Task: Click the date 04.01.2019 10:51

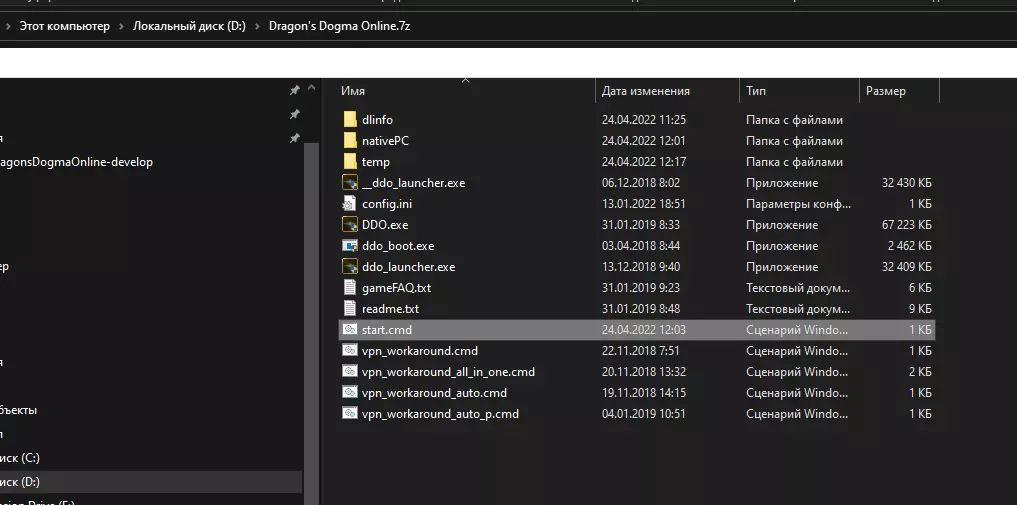Action: [643, 414]
